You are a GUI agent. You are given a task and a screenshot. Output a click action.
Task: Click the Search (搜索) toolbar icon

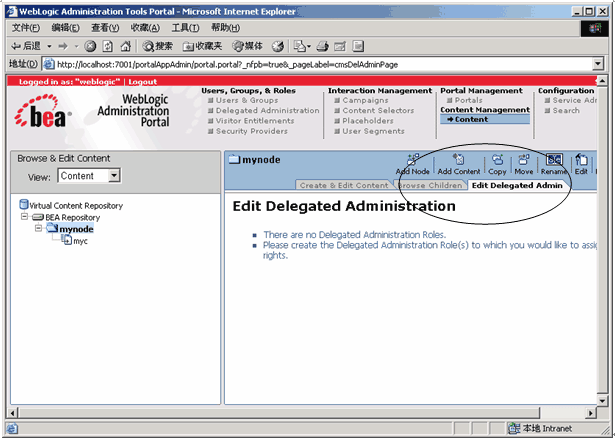[x=157, y=46]
